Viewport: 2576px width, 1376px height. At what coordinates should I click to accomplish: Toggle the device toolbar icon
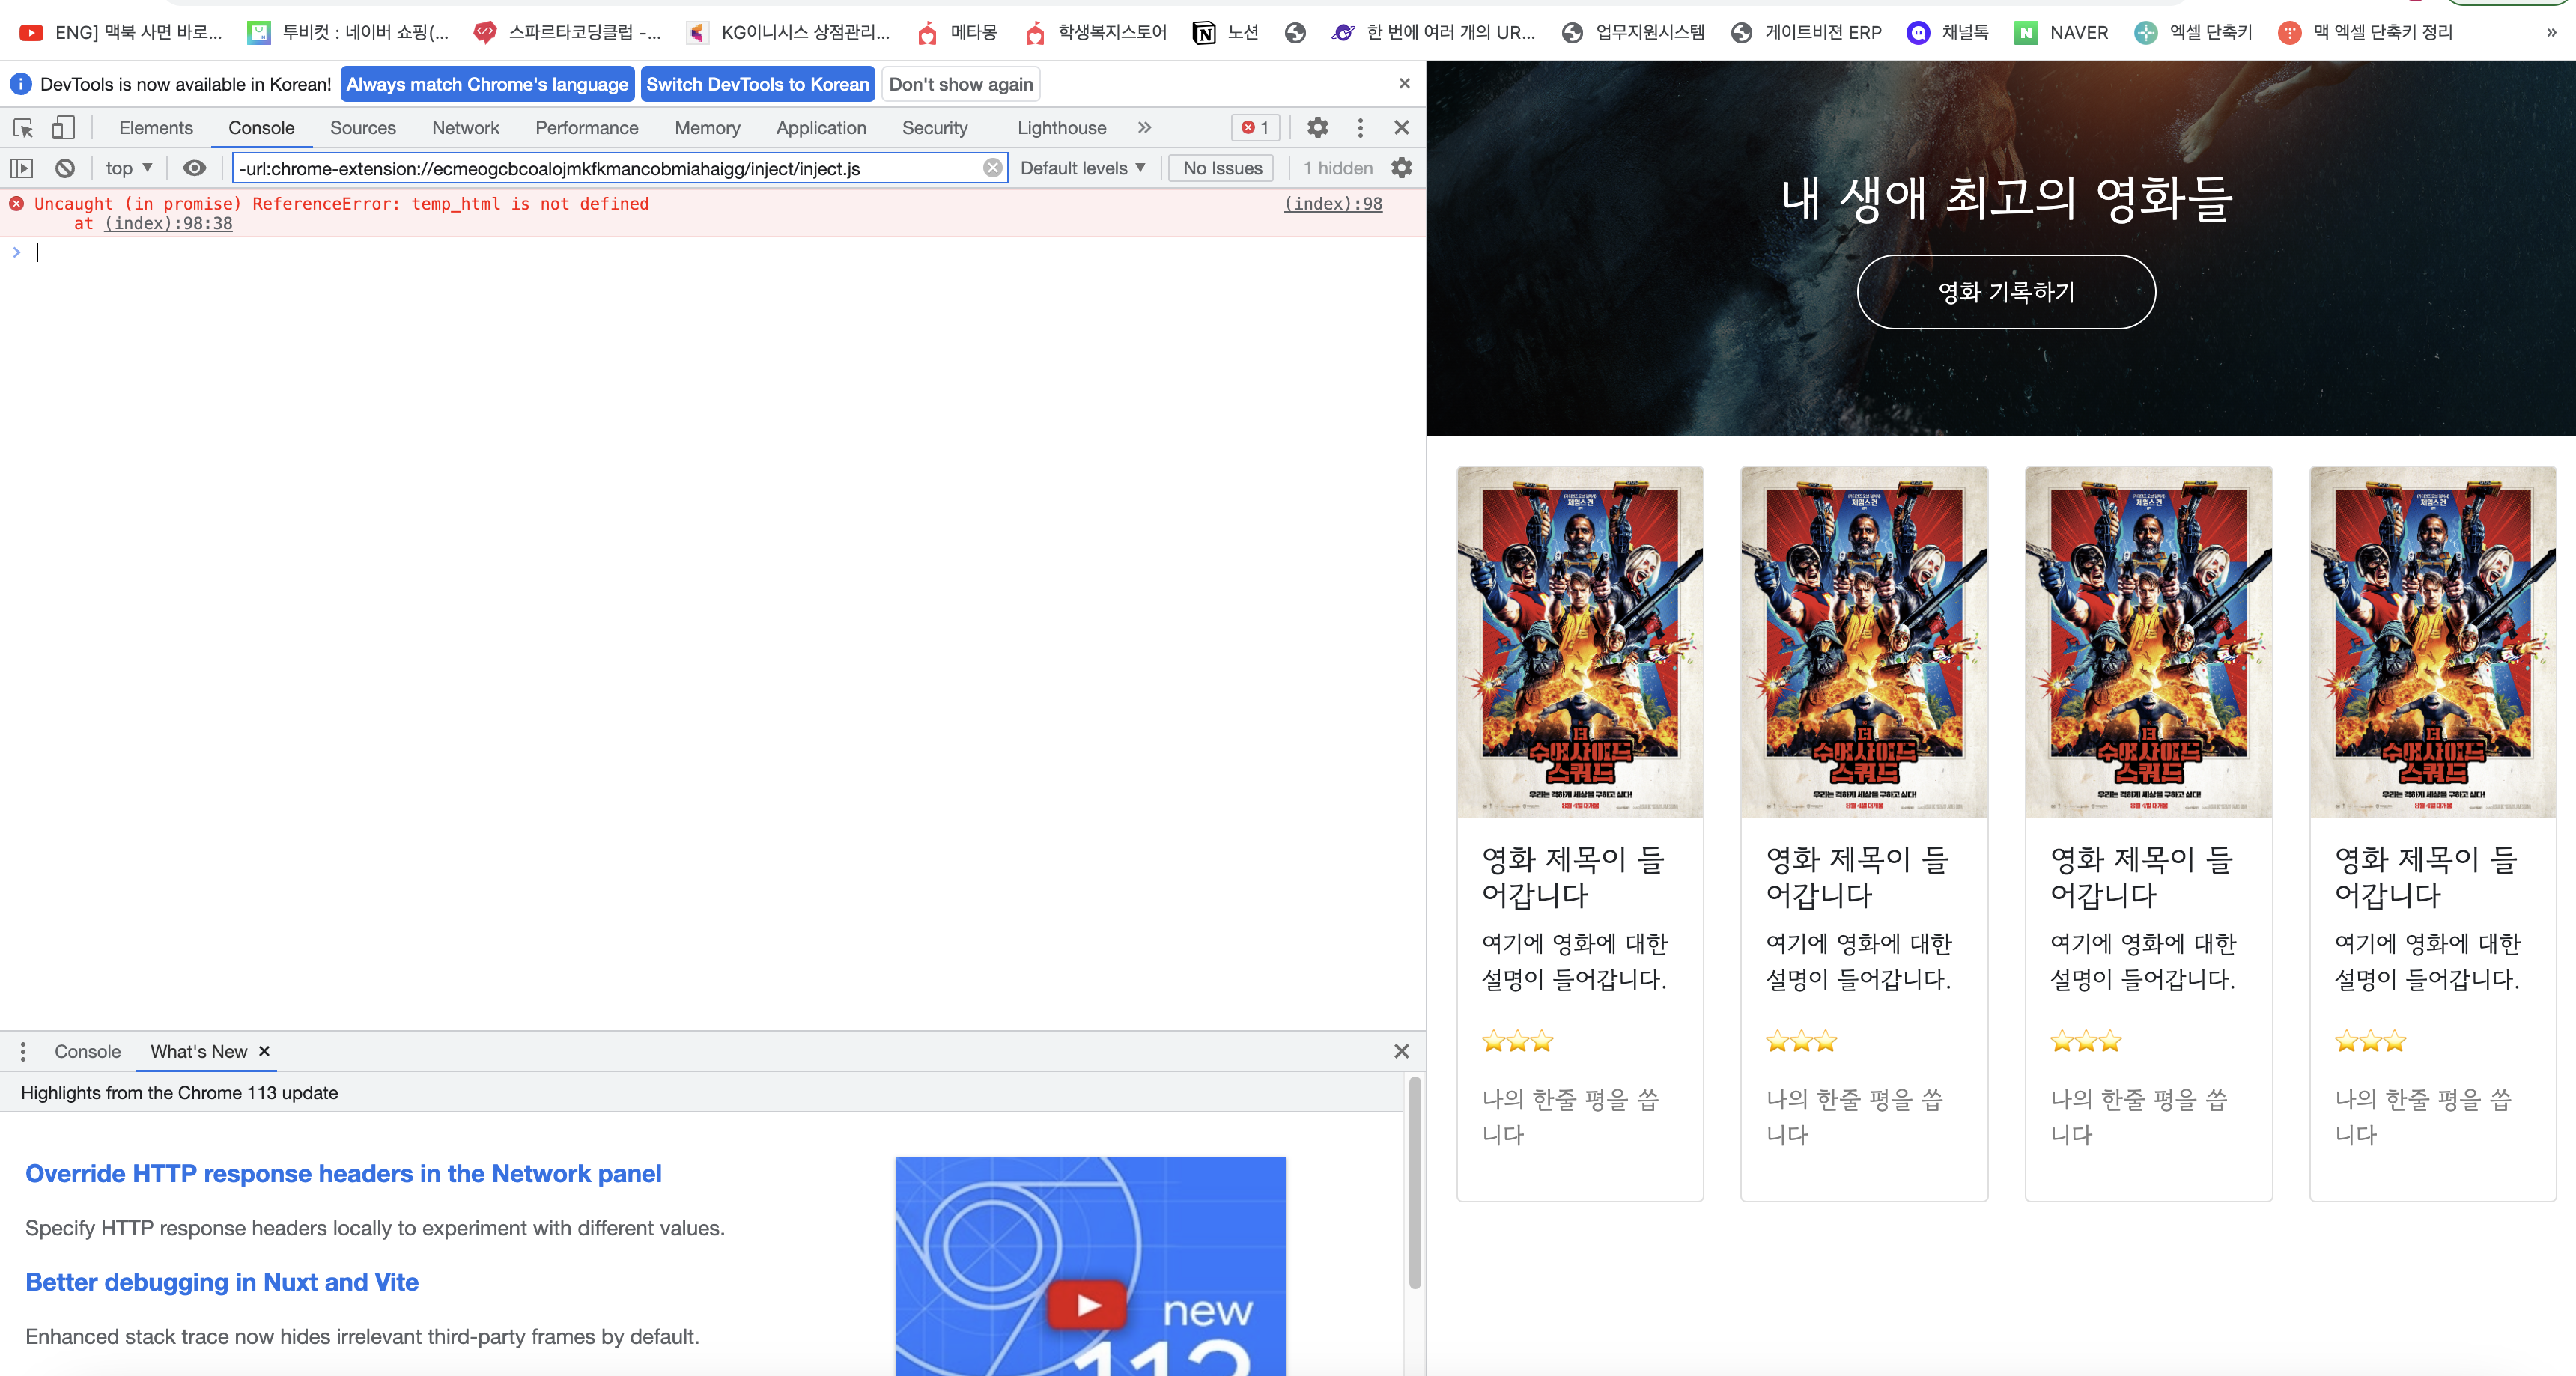tap(63, 128)
